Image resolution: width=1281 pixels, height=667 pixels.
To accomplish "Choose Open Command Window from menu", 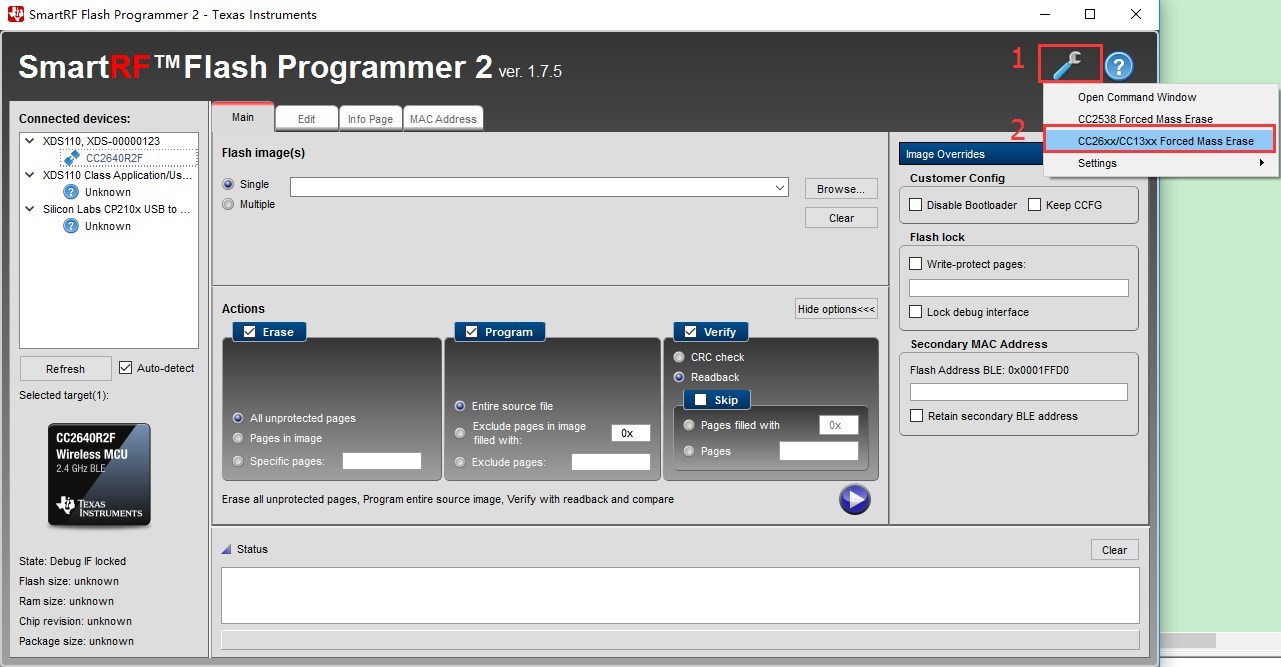I will (1160, 97).
